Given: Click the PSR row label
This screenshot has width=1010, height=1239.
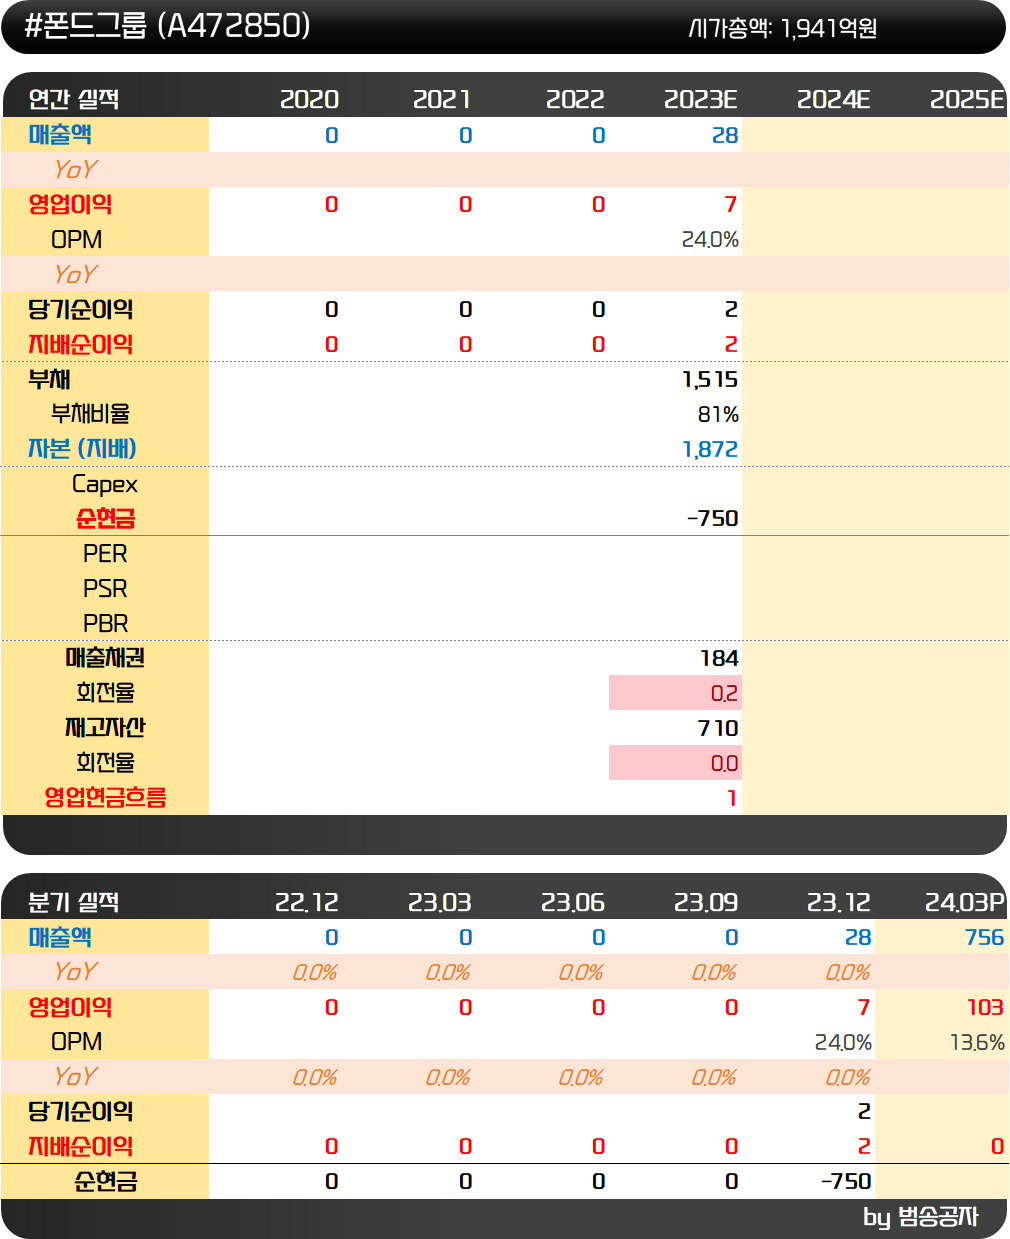Looking at the screenshot, I should coord(105,588).
